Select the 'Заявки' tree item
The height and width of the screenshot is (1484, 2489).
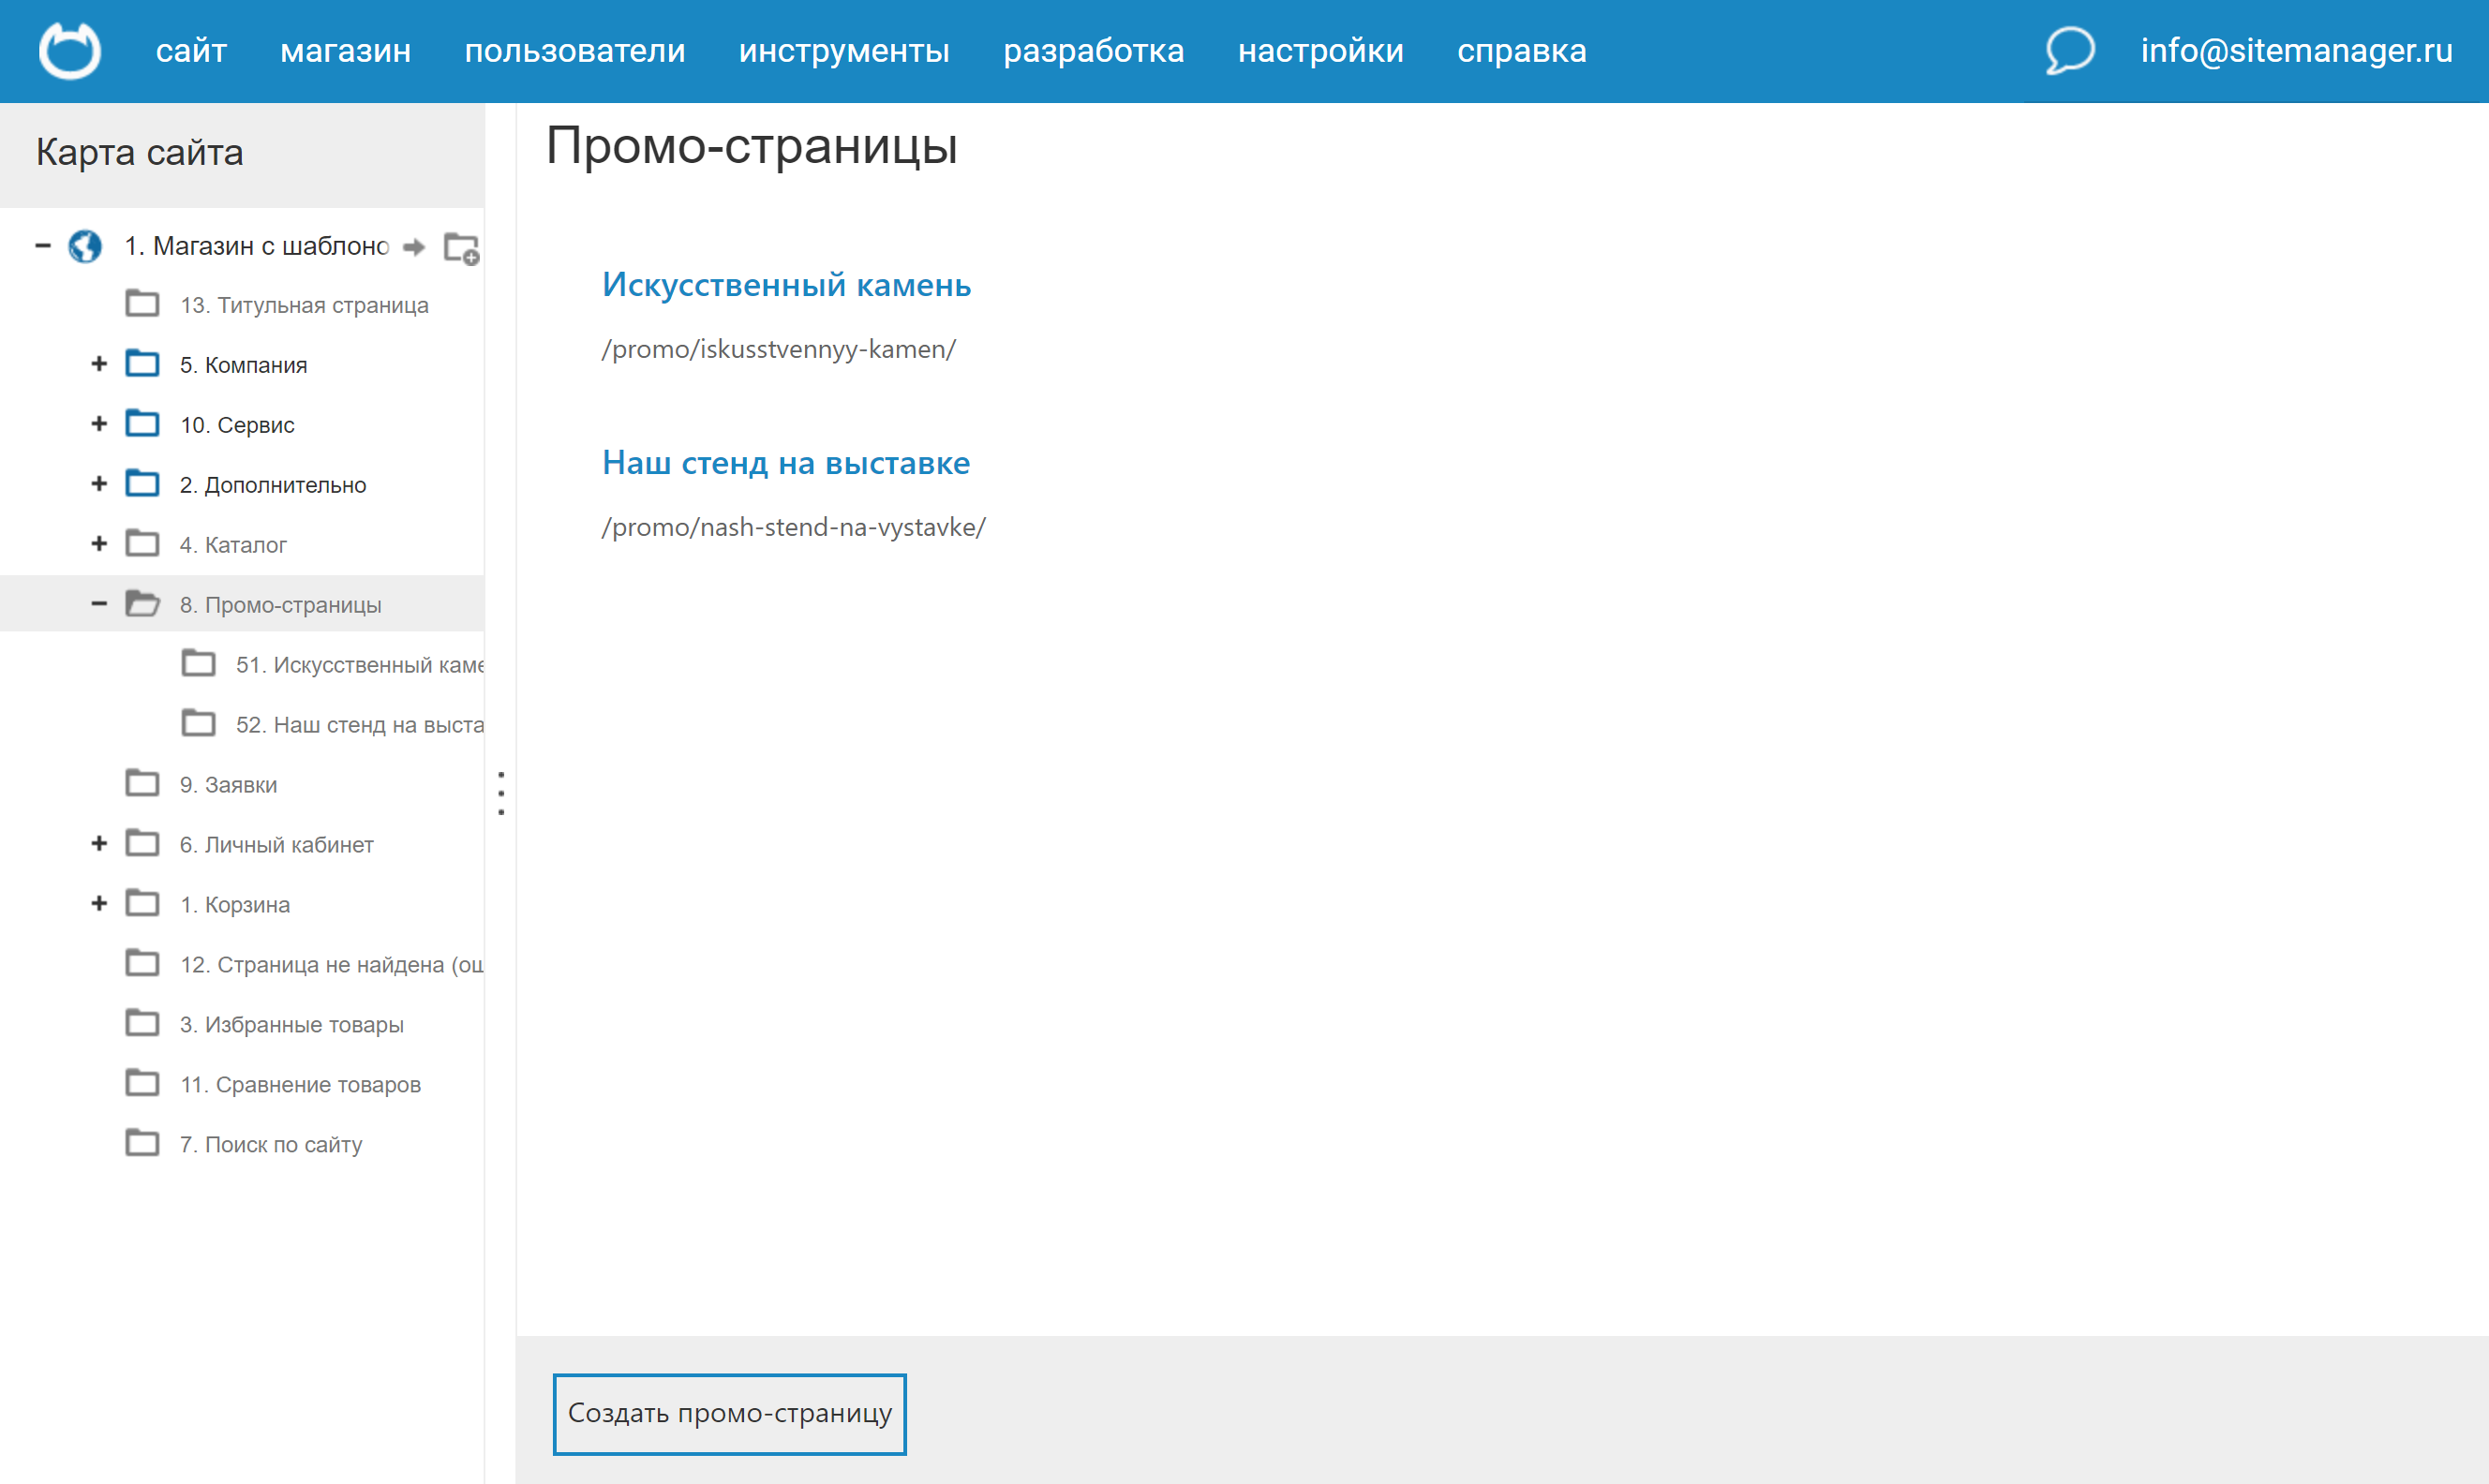228,784
